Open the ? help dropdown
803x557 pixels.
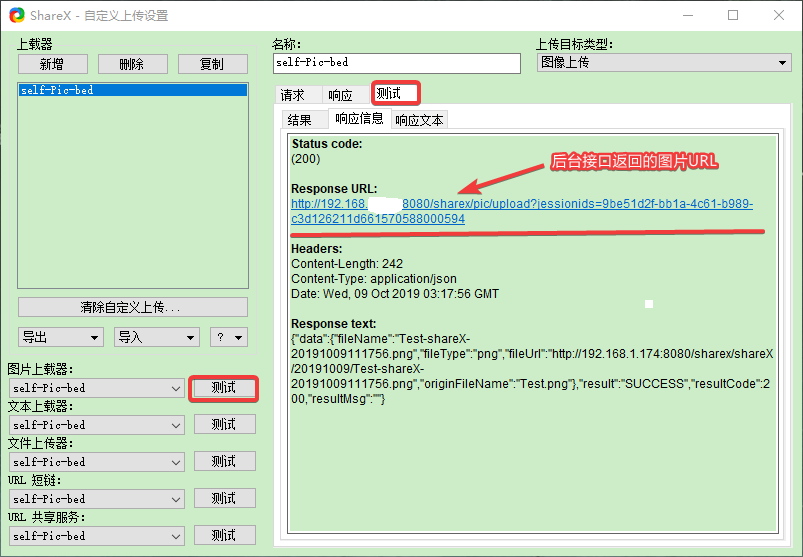[229, 337]
